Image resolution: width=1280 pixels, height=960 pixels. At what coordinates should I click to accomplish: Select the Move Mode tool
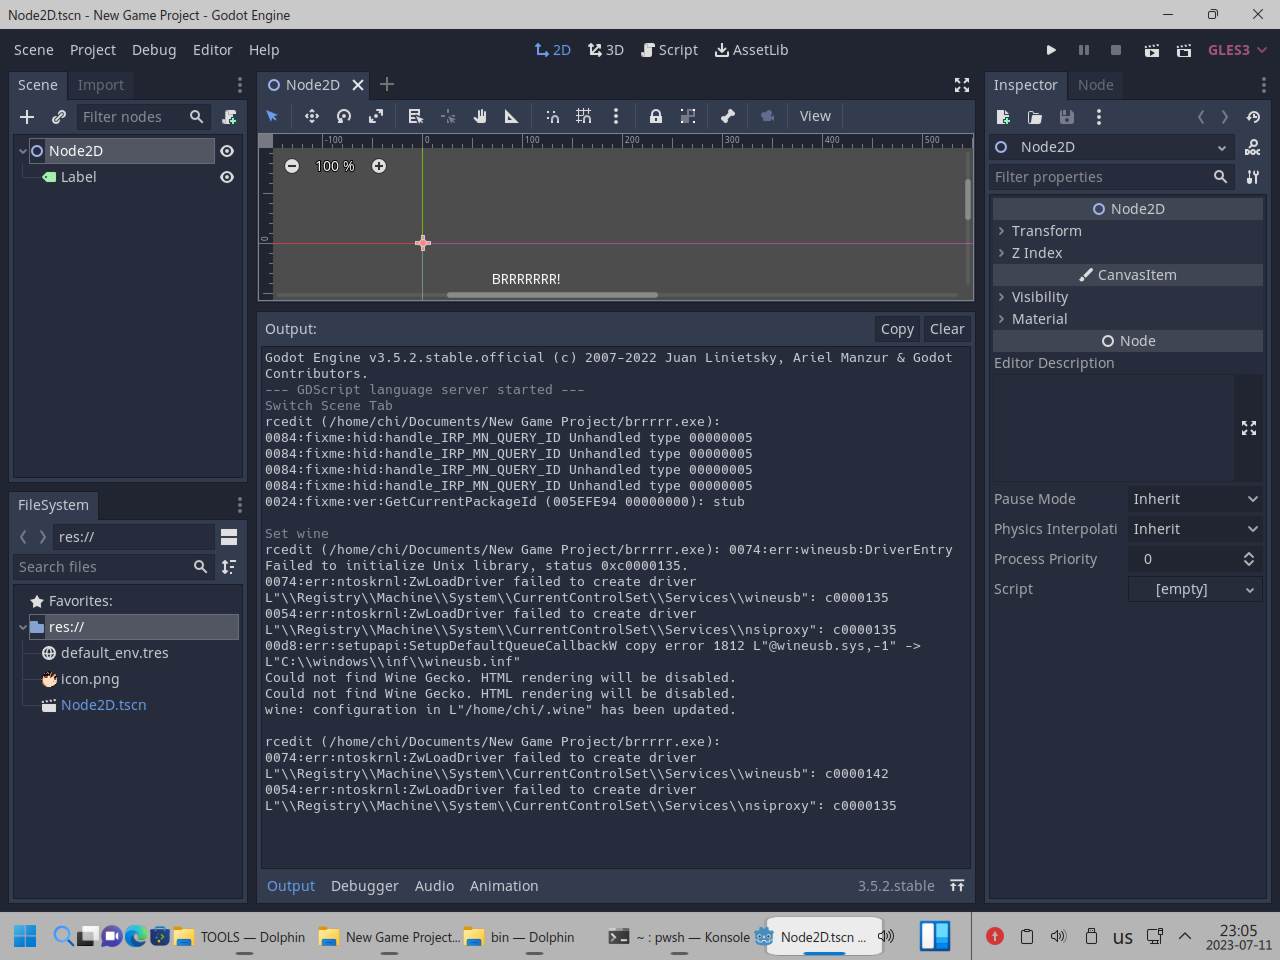click(x=312, y=116)
